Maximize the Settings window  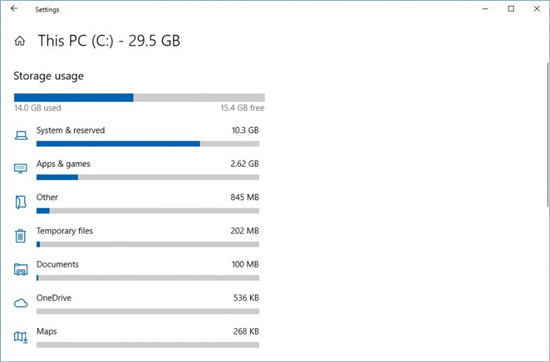tap(511, 9)
